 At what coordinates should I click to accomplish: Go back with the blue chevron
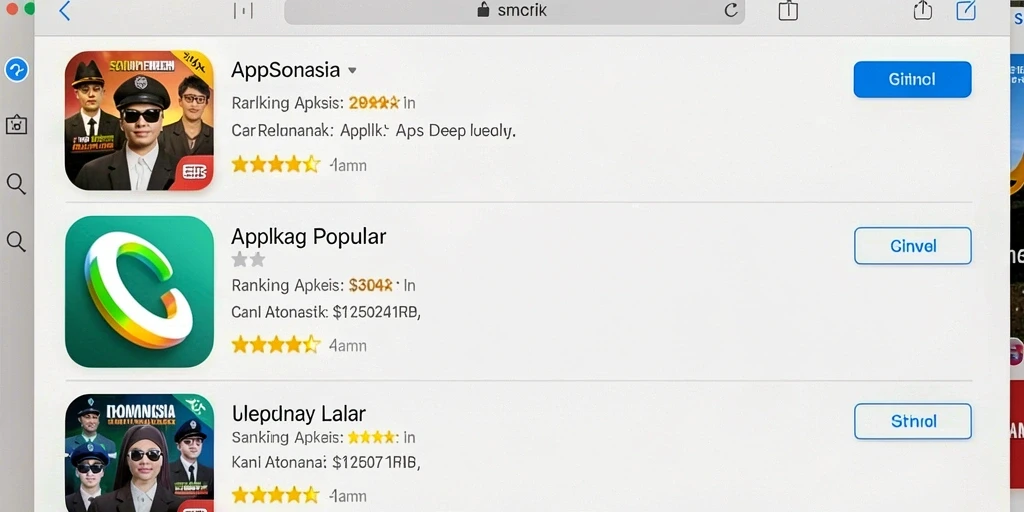pos(64,10)
